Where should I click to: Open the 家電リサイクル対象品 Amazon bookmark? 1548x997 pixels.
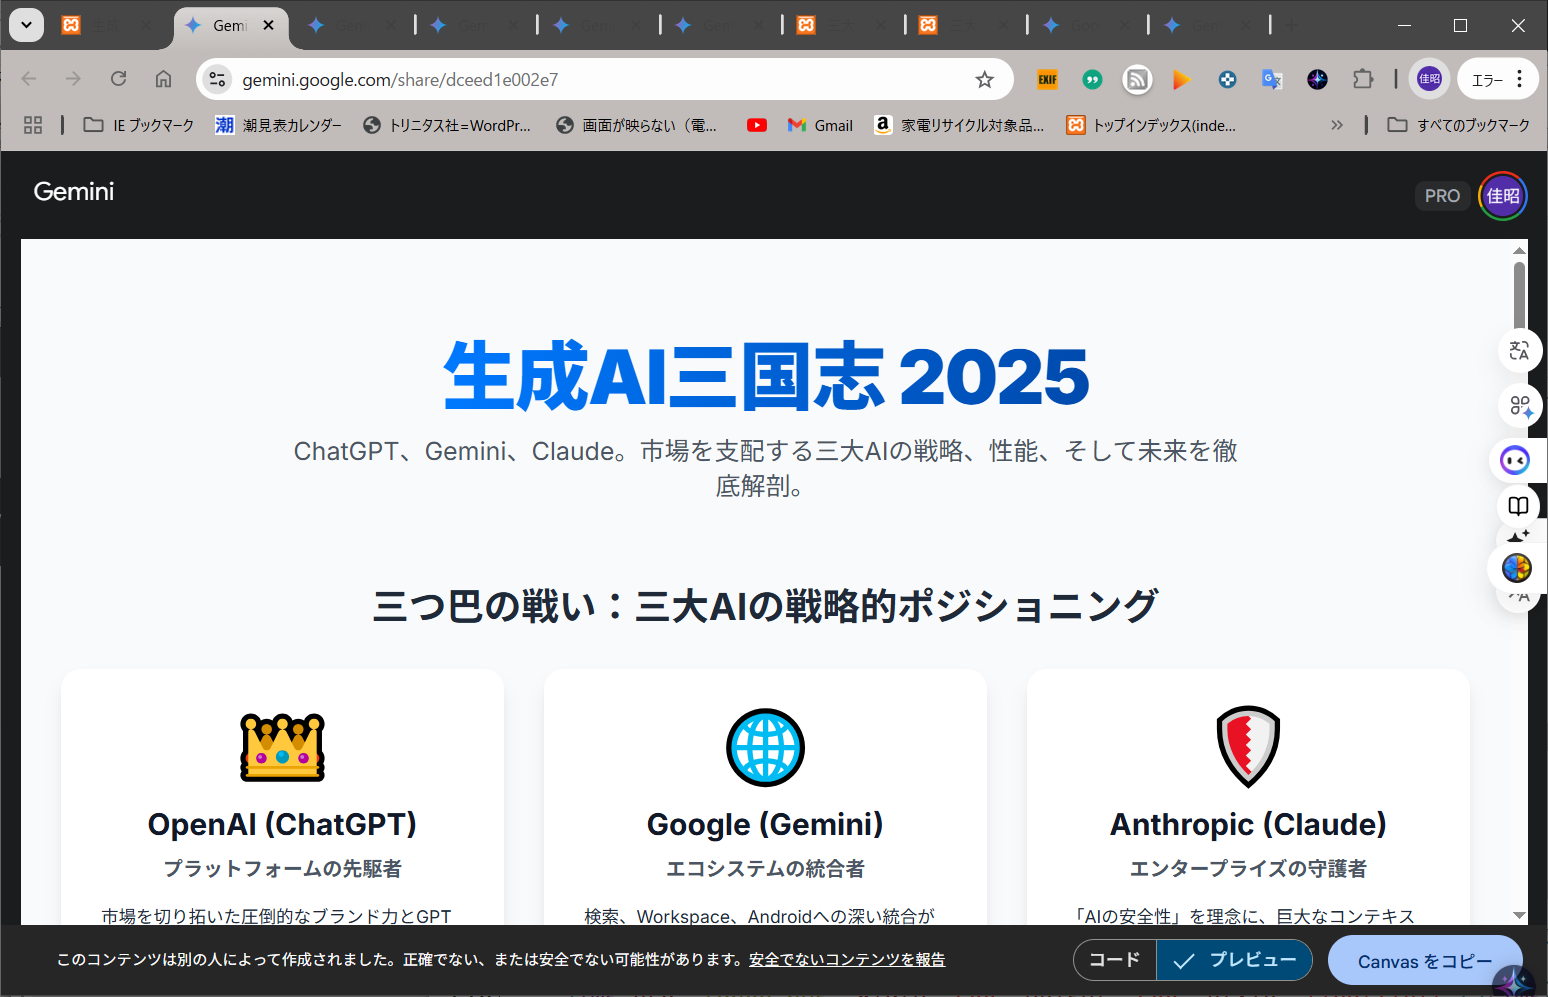coord(959,125)
